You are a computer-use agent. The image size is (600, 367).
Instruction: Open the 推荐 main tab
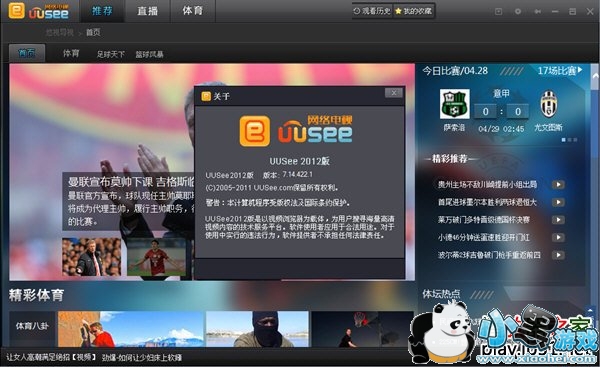102,11
